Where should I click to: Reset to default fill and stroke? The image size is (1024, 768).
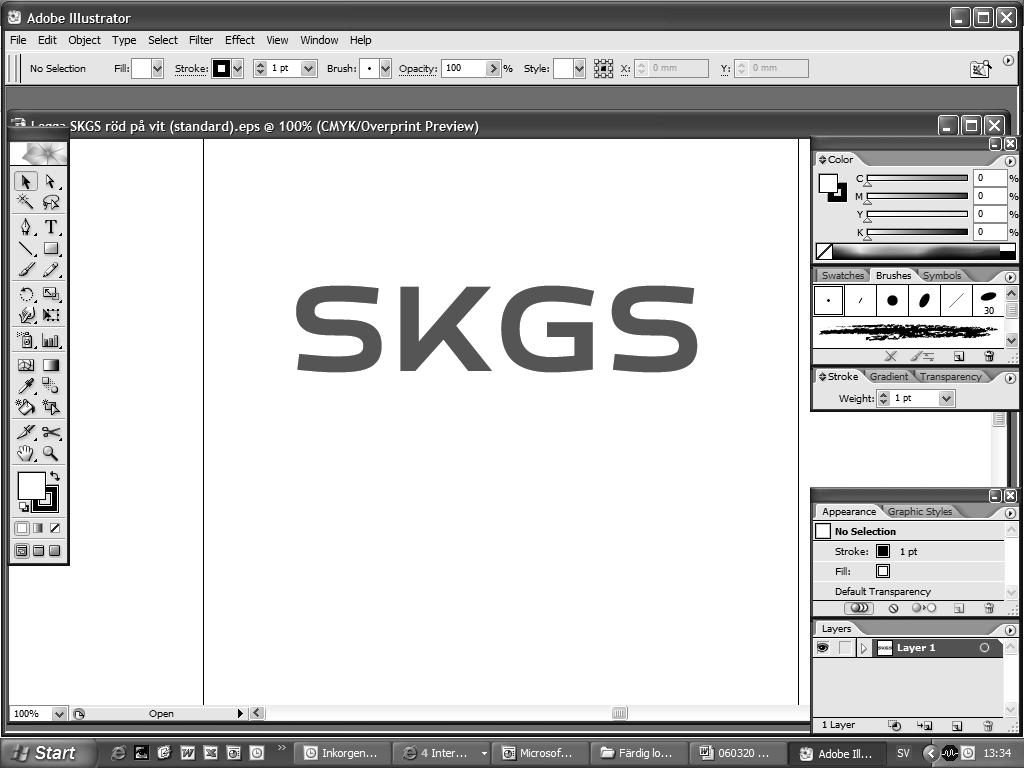pos(24,507)
